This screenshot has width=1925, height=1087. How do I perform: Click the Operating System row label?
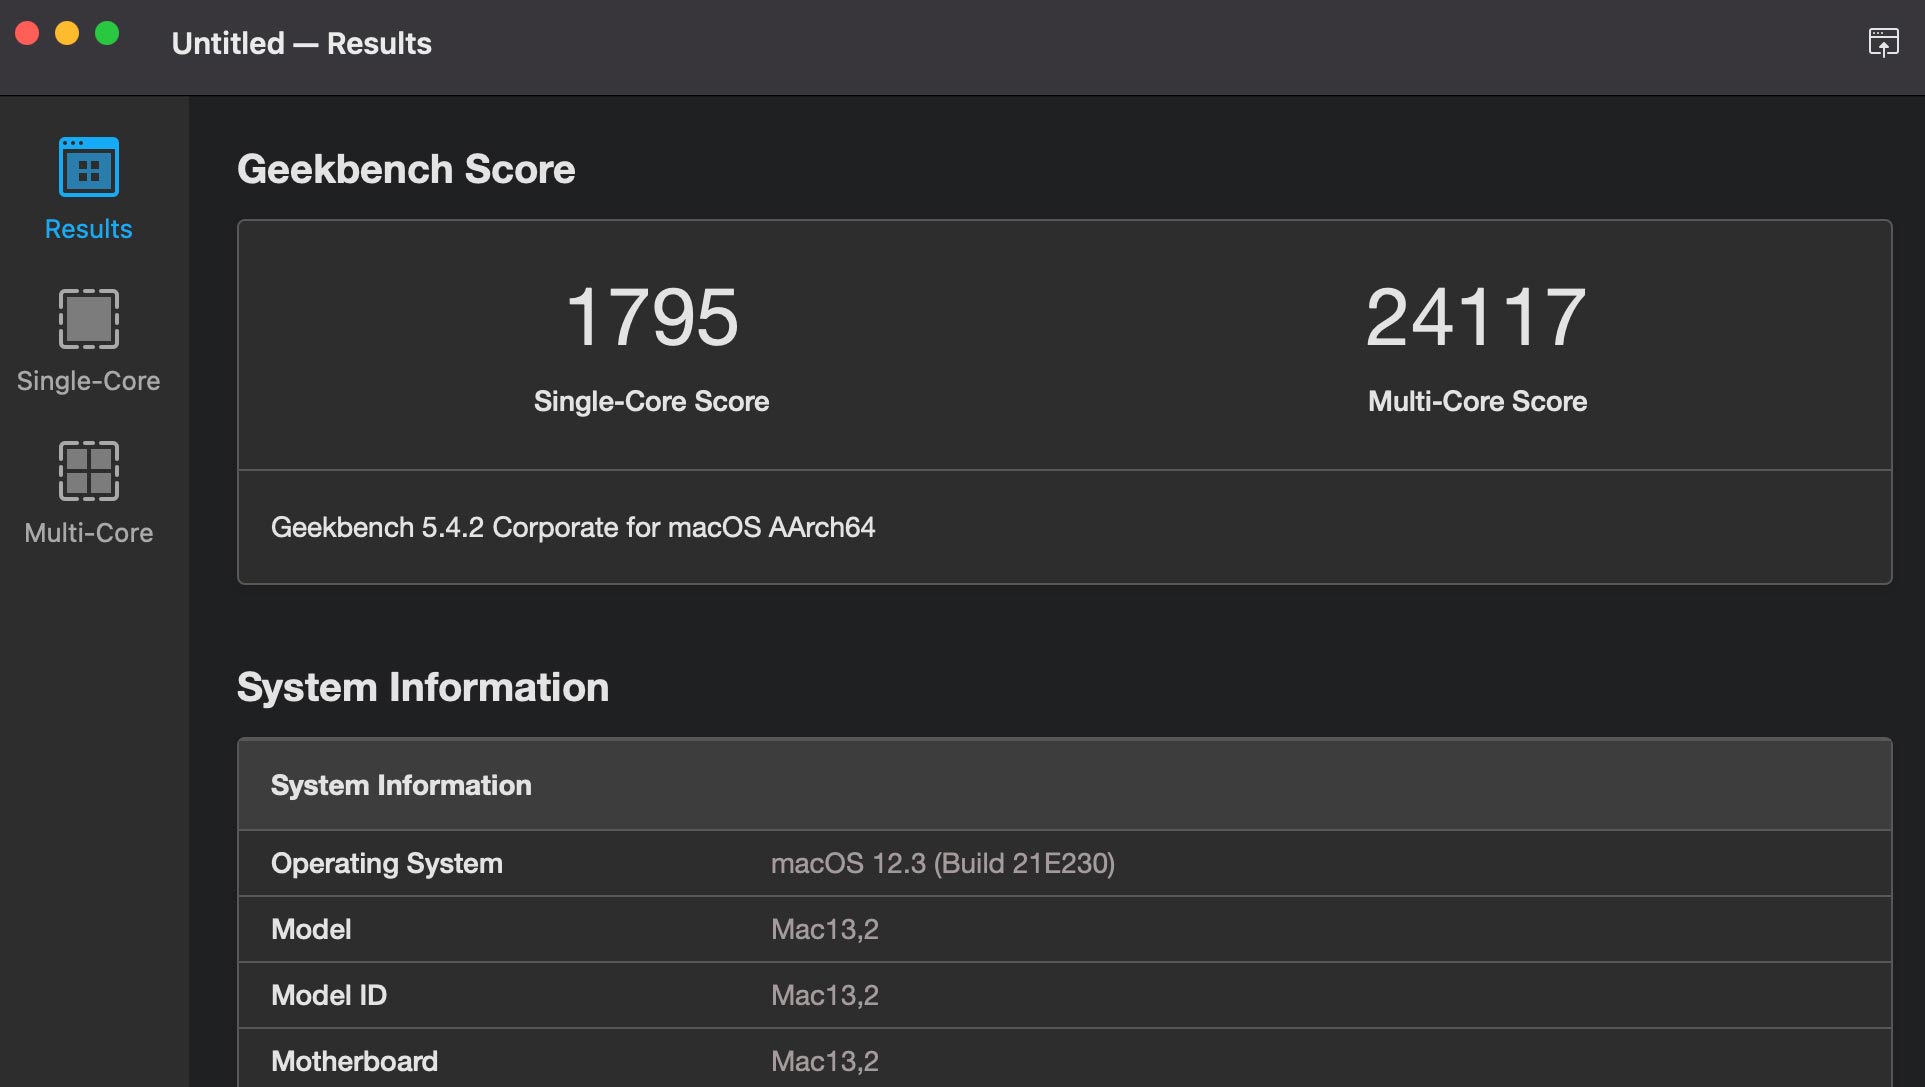click(387, 863)
